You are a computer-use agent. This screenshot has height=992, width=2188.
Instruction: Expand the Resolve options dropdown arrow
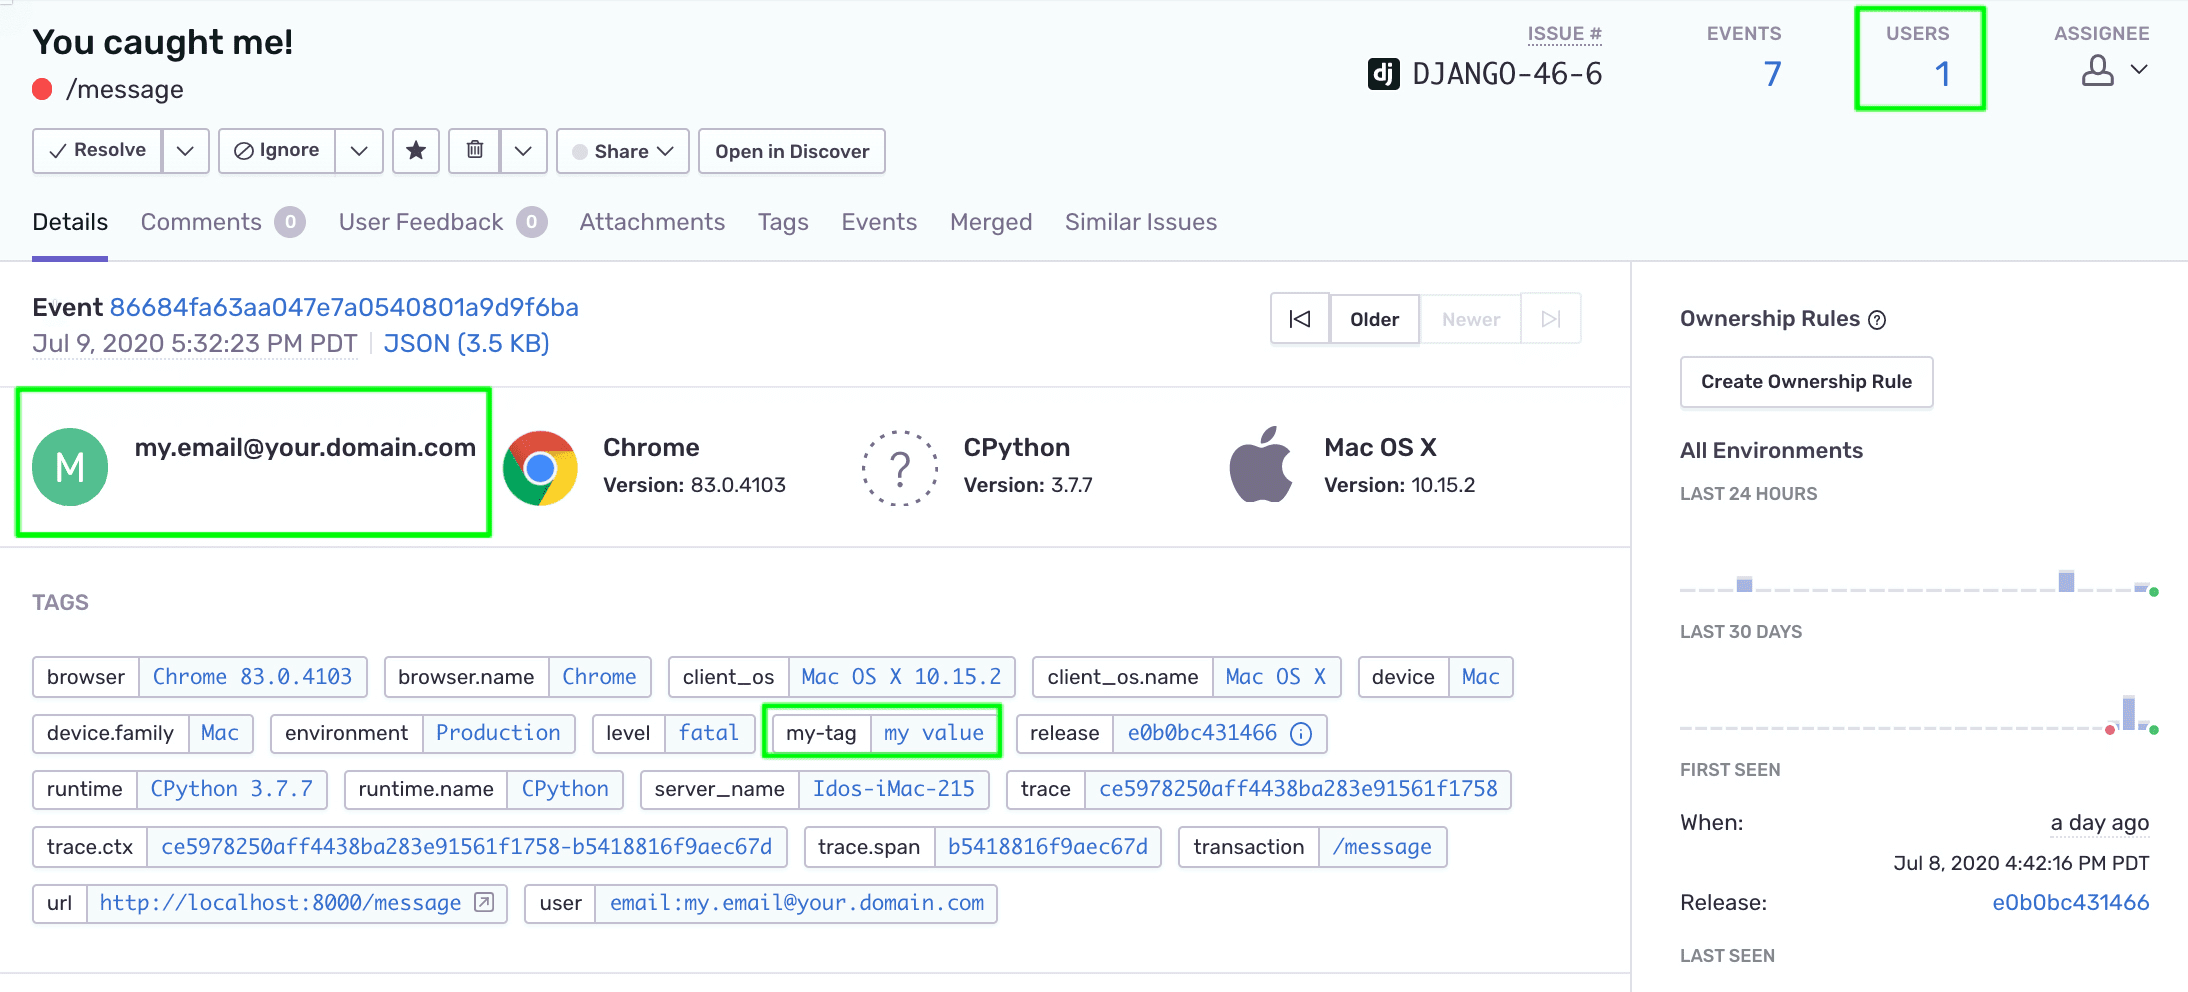pyautogui.click(x=185, y=151)
